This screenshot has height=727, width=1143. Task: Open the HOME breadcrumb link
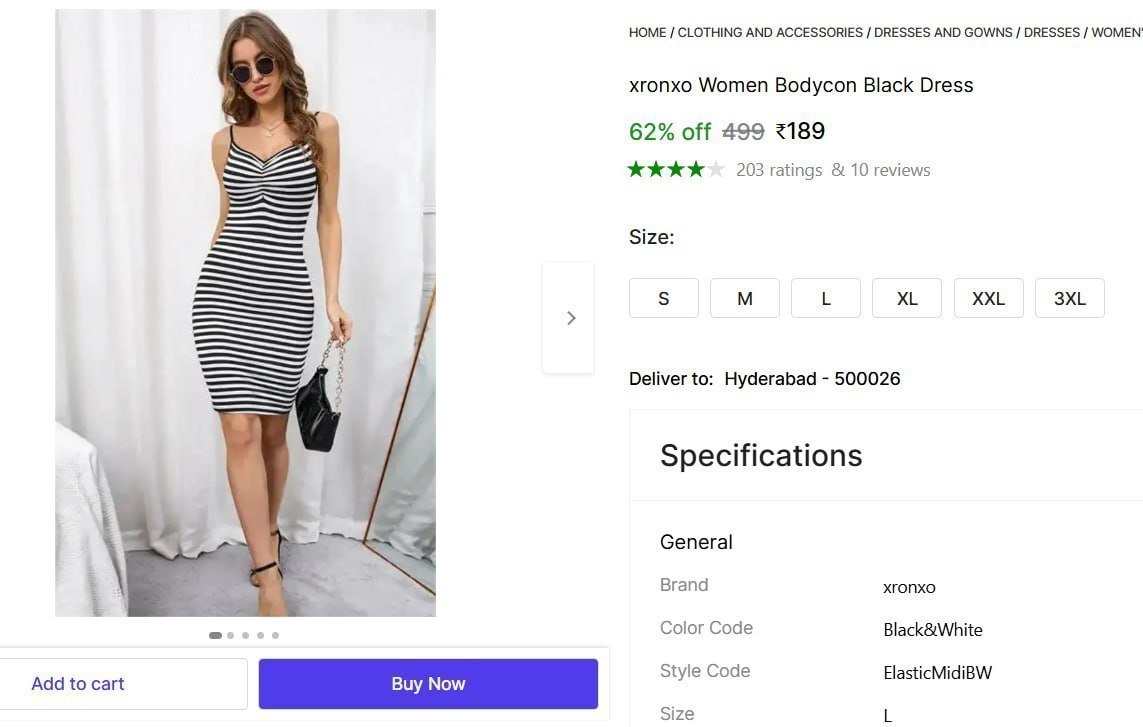tap(646, 32)
